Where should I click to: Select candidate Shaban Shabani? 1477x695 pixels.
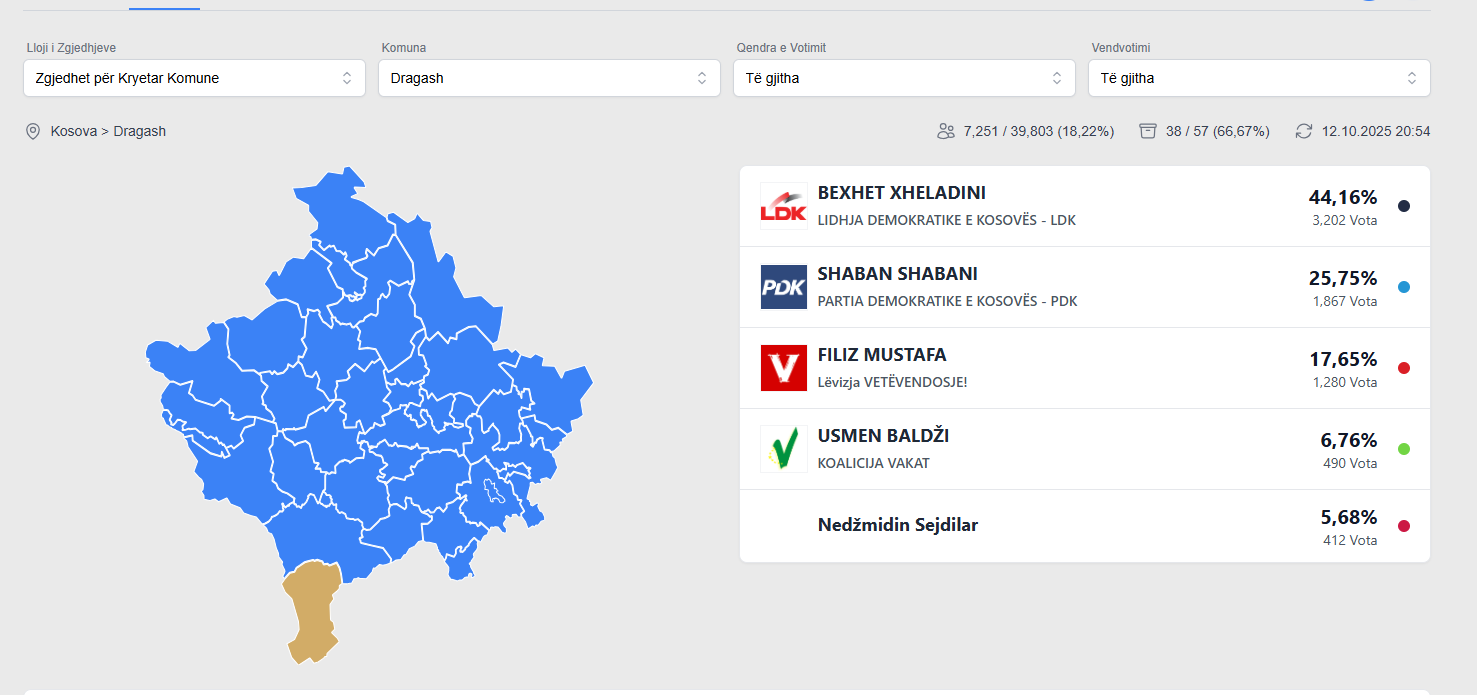pos(898,274)
